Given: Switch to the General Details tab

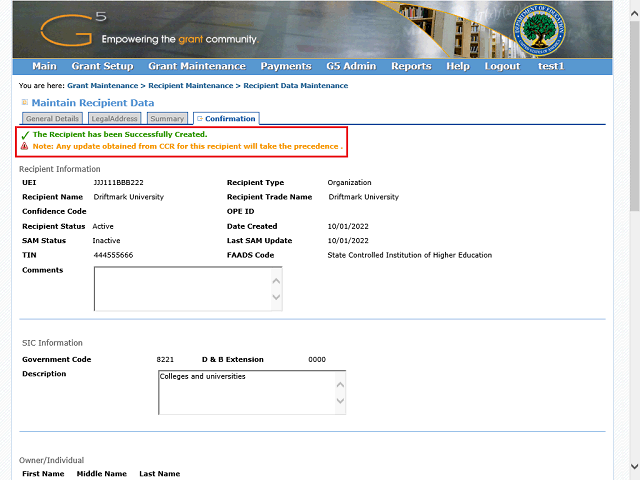Looking at the screenshot, I should pyautogui.click(x=52, y=119).
